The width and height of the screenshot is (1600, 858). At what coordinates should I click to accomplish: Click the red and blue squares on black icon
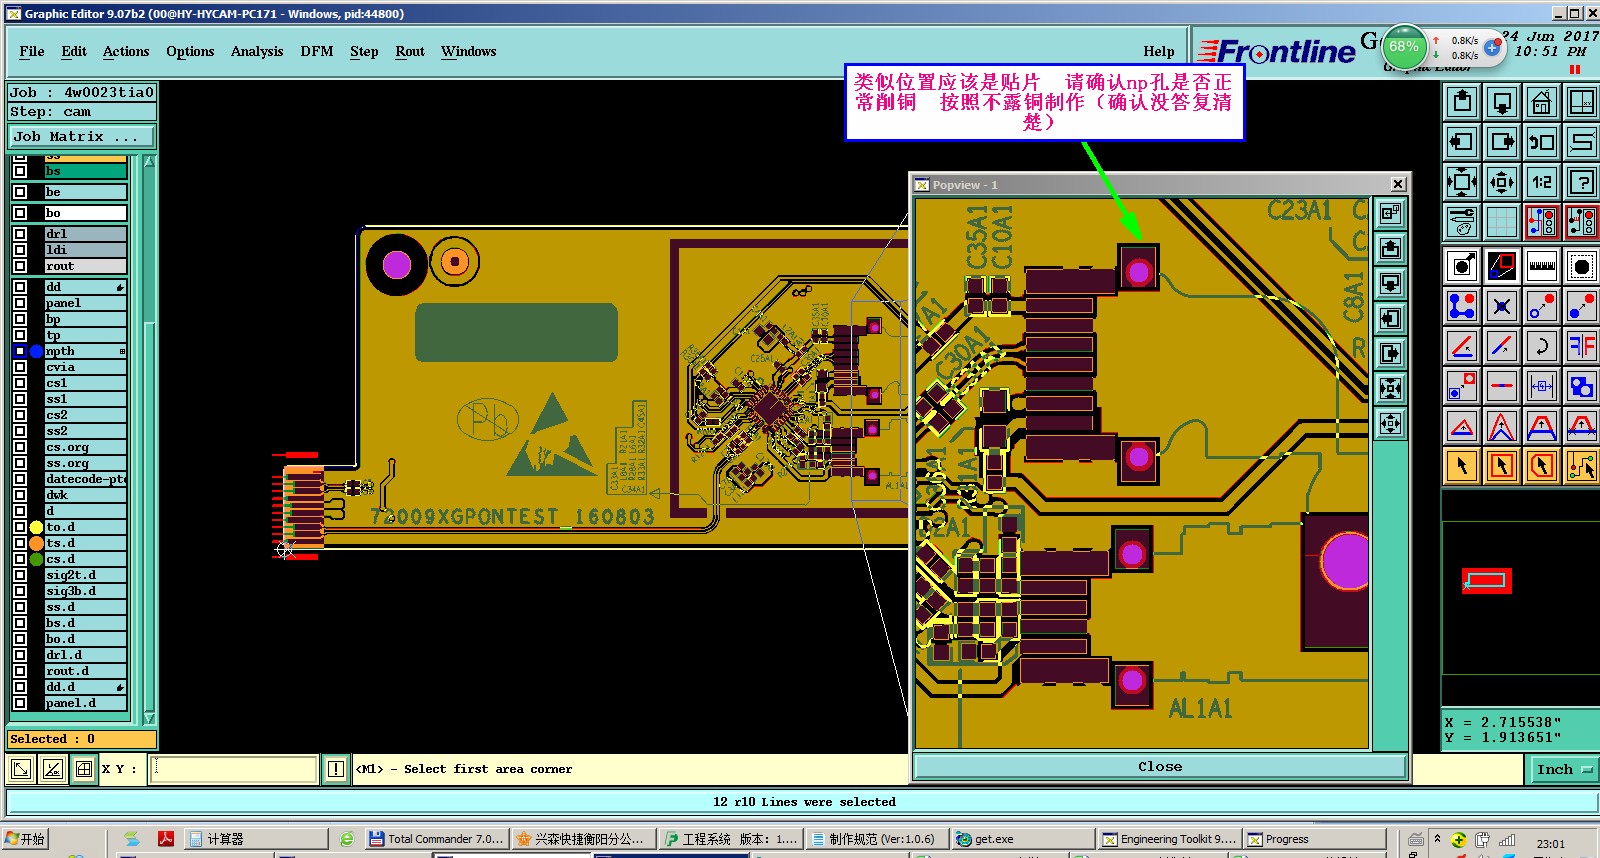point(1502,266)
